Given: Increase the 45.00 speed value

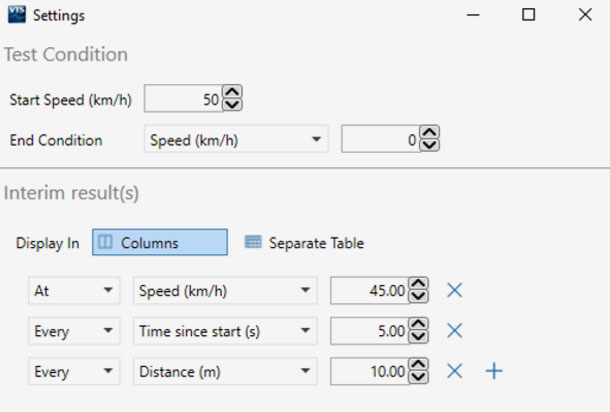Looking at the screenshot, I should 419,285.
